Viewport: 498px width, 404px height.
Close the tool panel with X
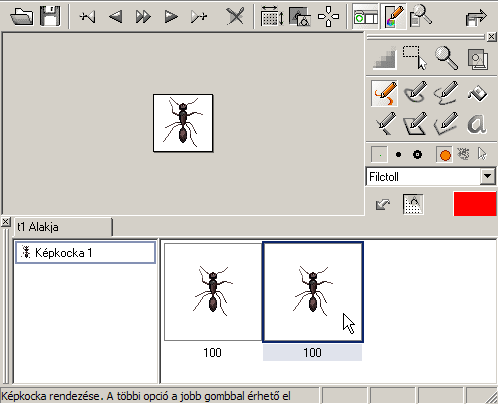click(x=491, y=37)
